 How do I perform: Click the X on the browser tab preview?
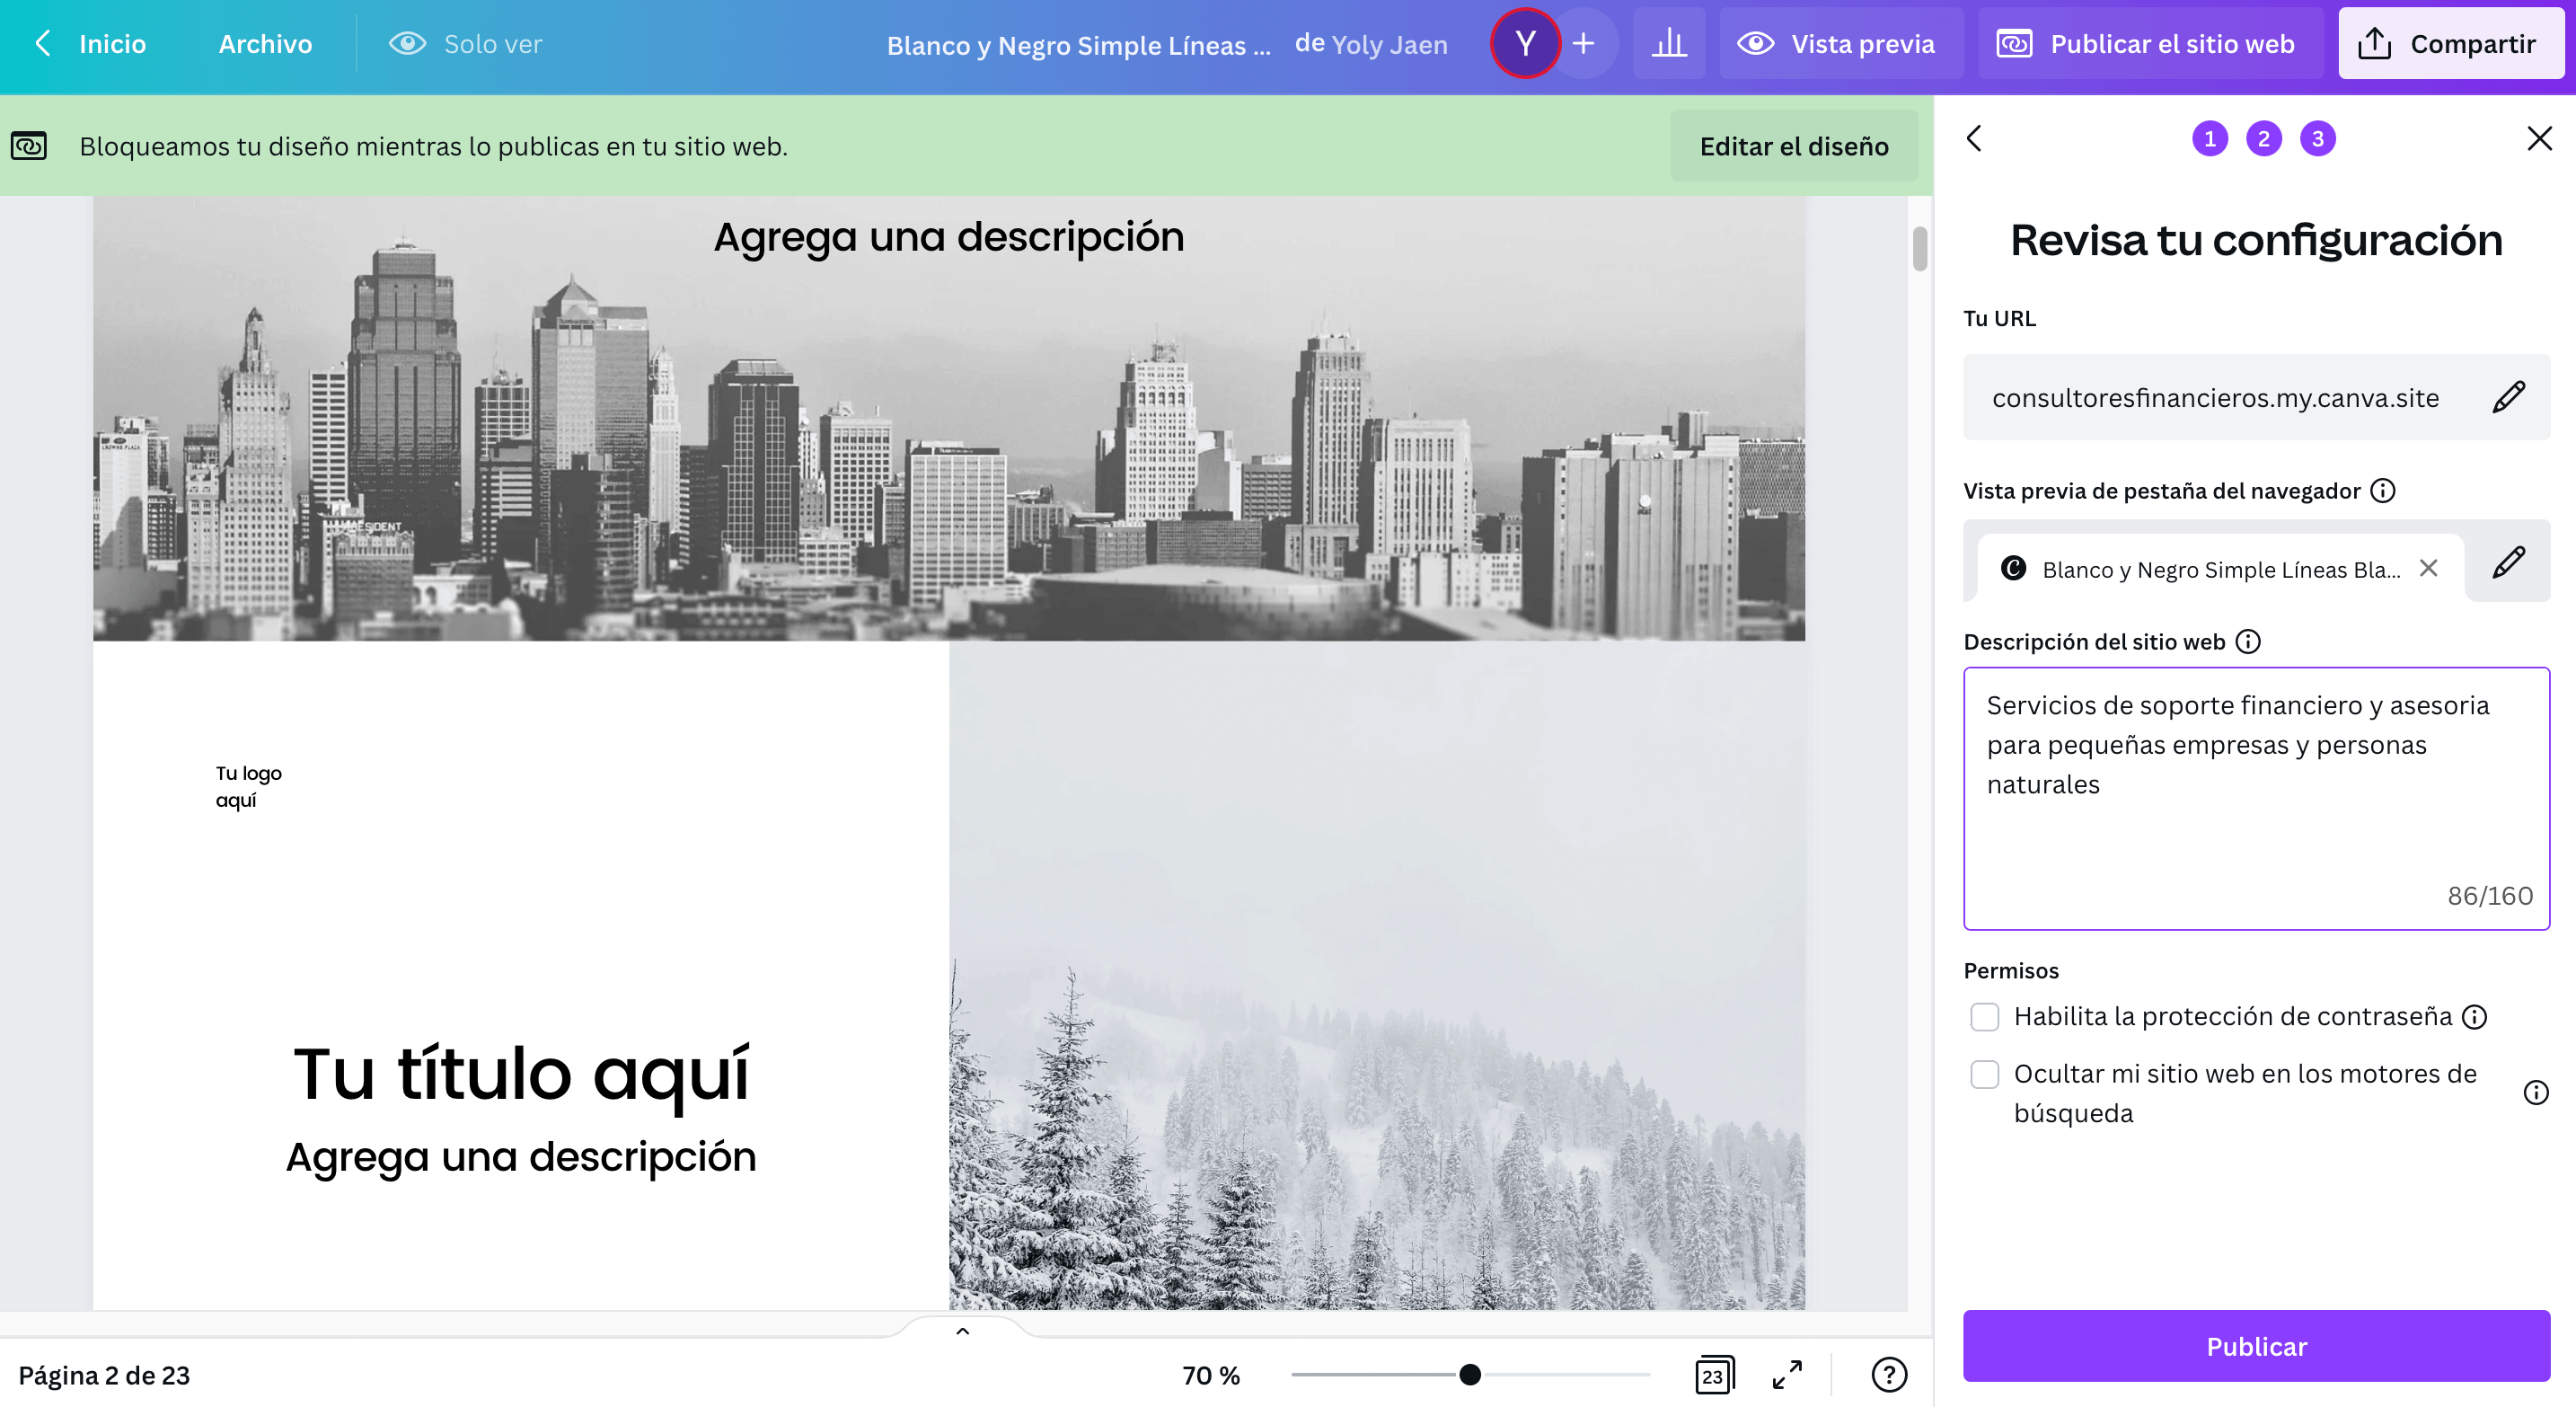coord(2428,568)
